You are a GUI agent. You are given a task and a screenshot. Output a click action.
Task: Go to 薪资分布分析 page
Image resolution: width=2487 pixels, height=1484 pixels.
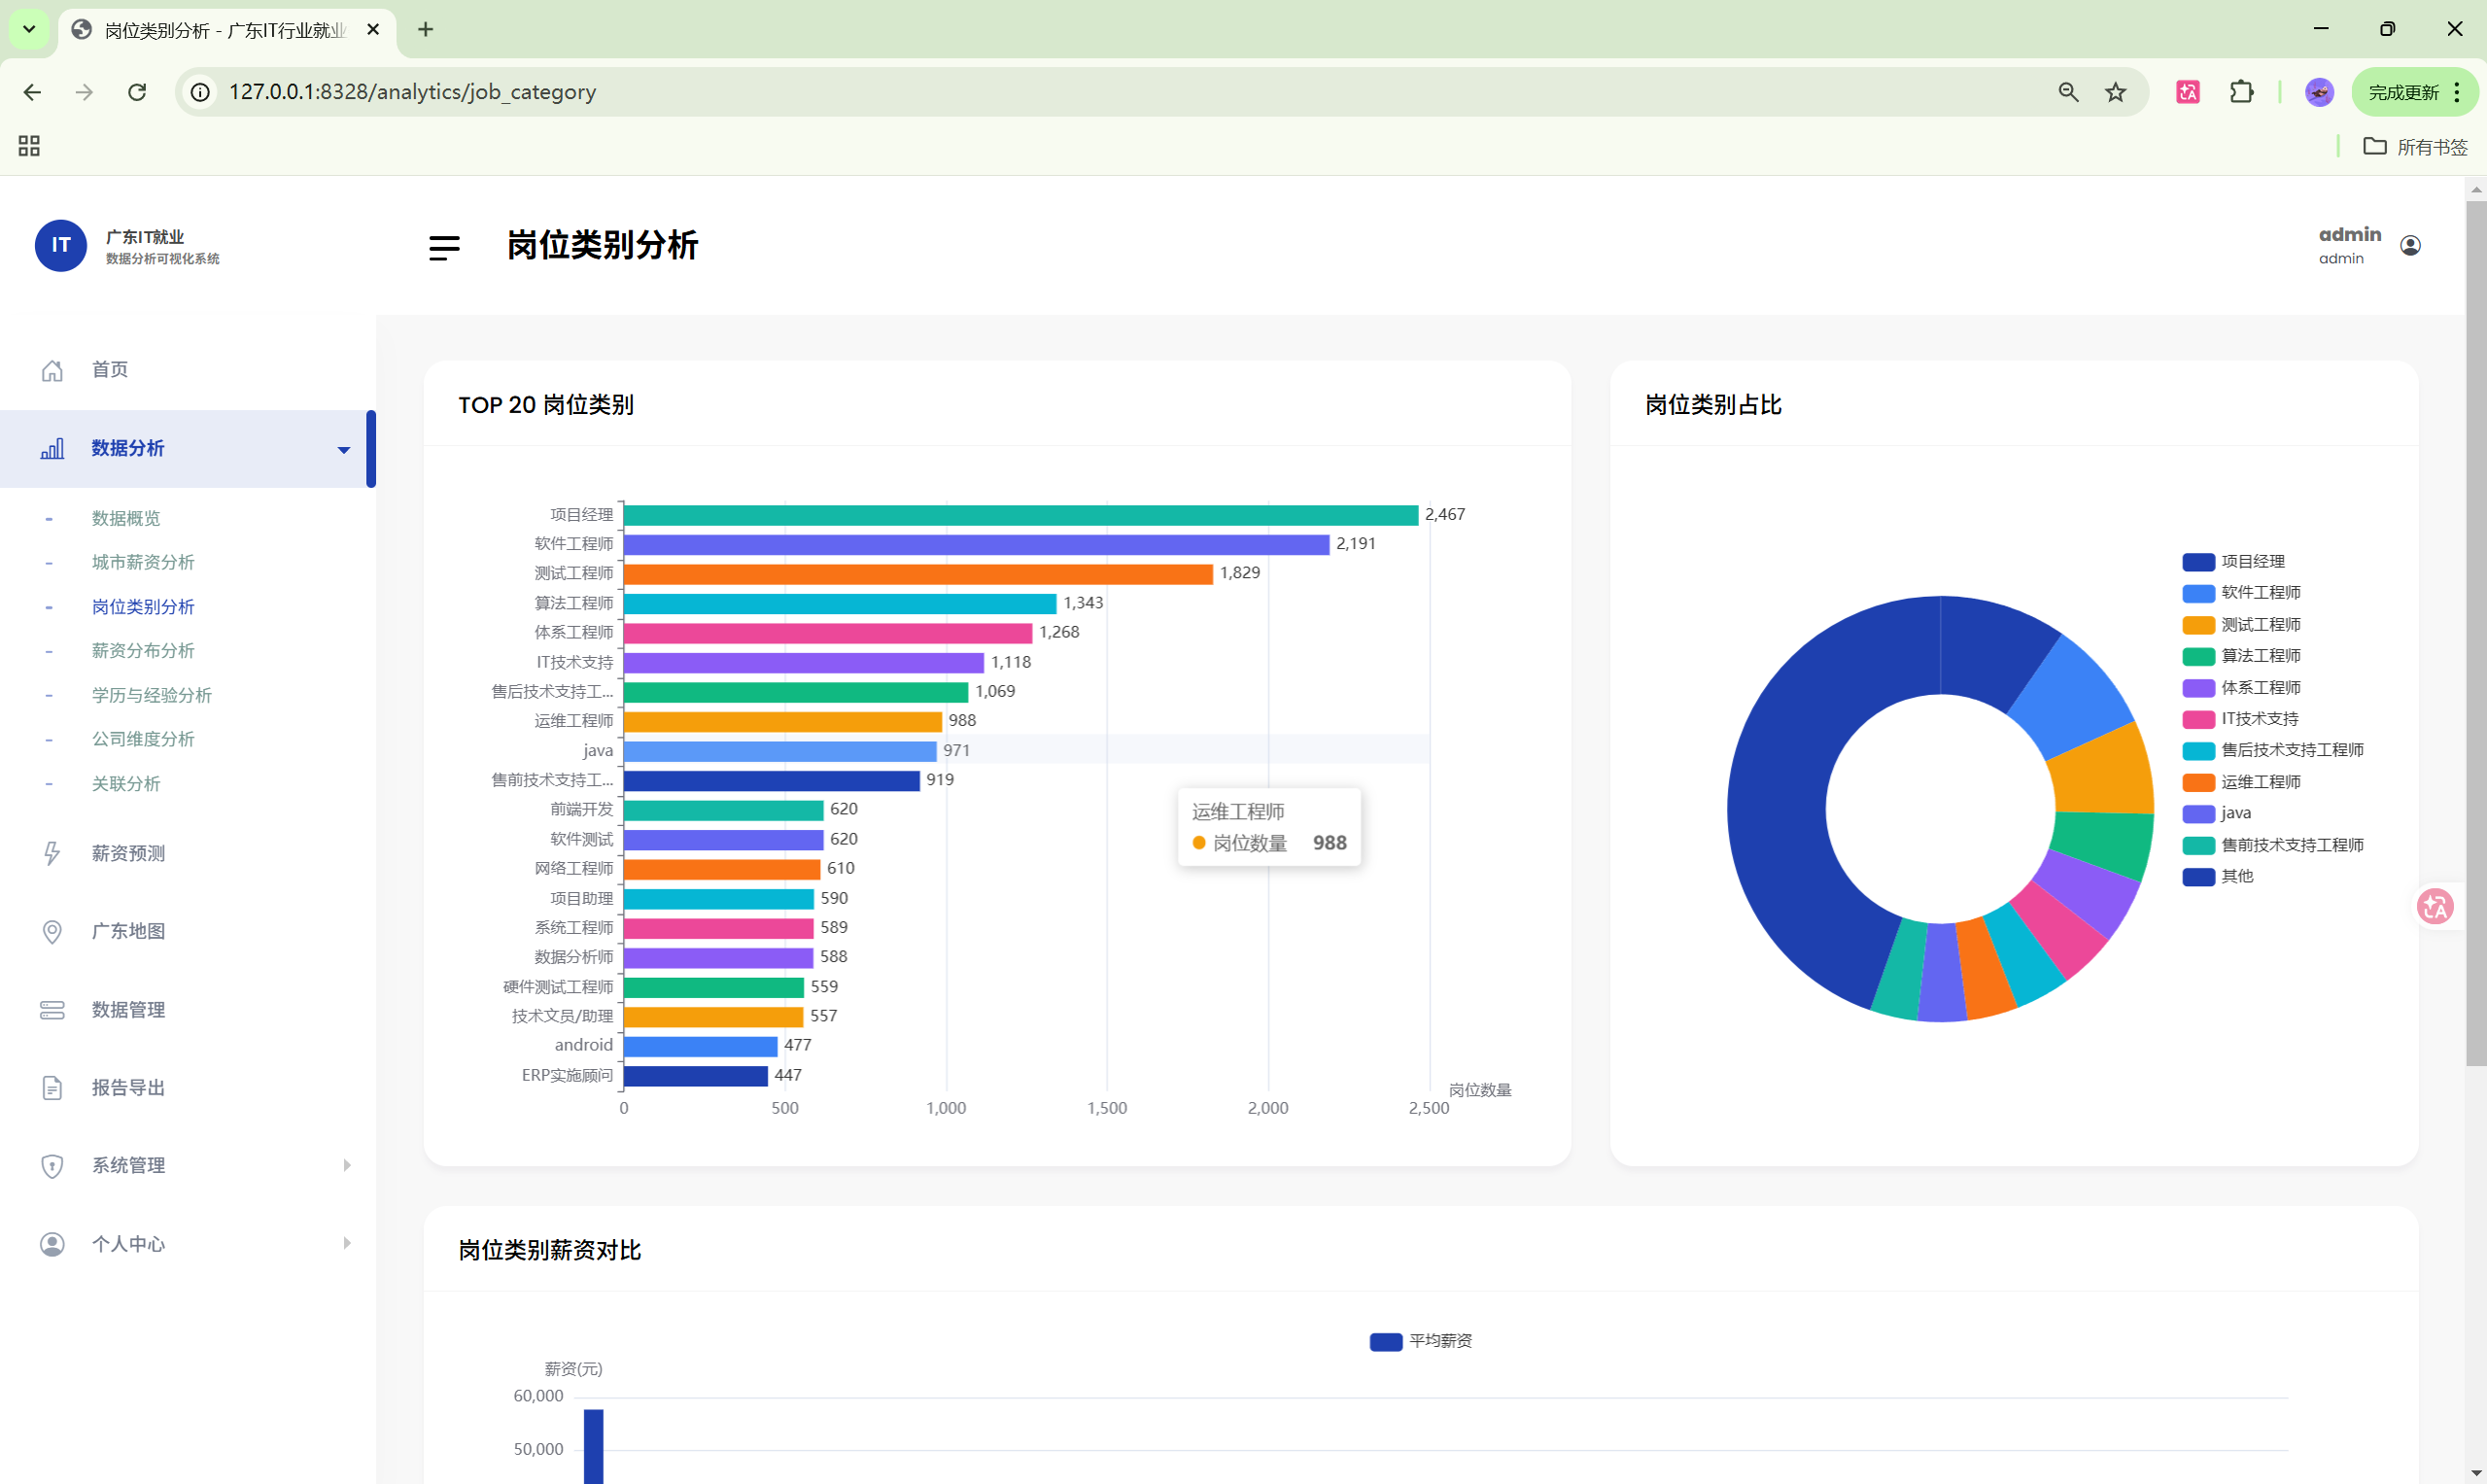pyautogui.click(x=143, y=651)
